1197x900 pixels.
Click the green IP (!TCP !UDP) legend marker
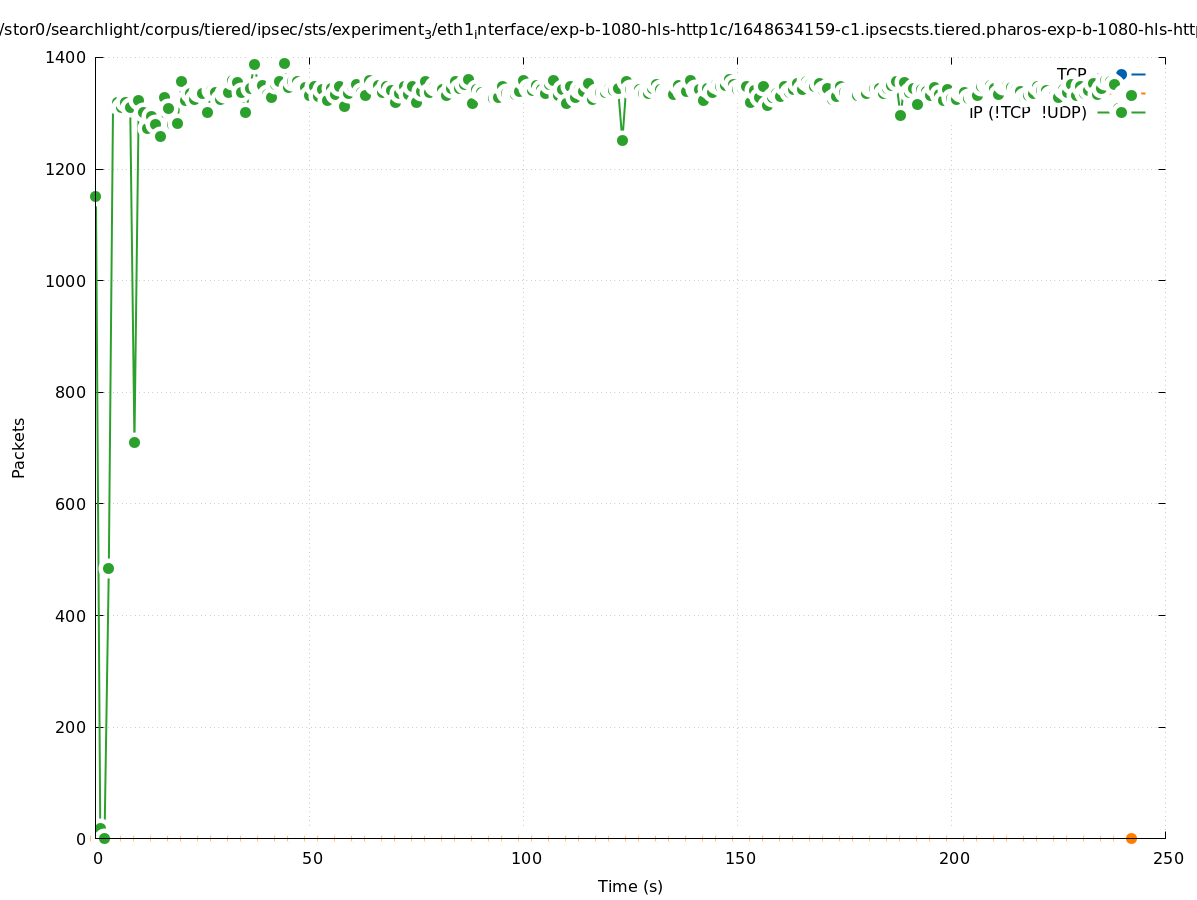pos(1121,113)
